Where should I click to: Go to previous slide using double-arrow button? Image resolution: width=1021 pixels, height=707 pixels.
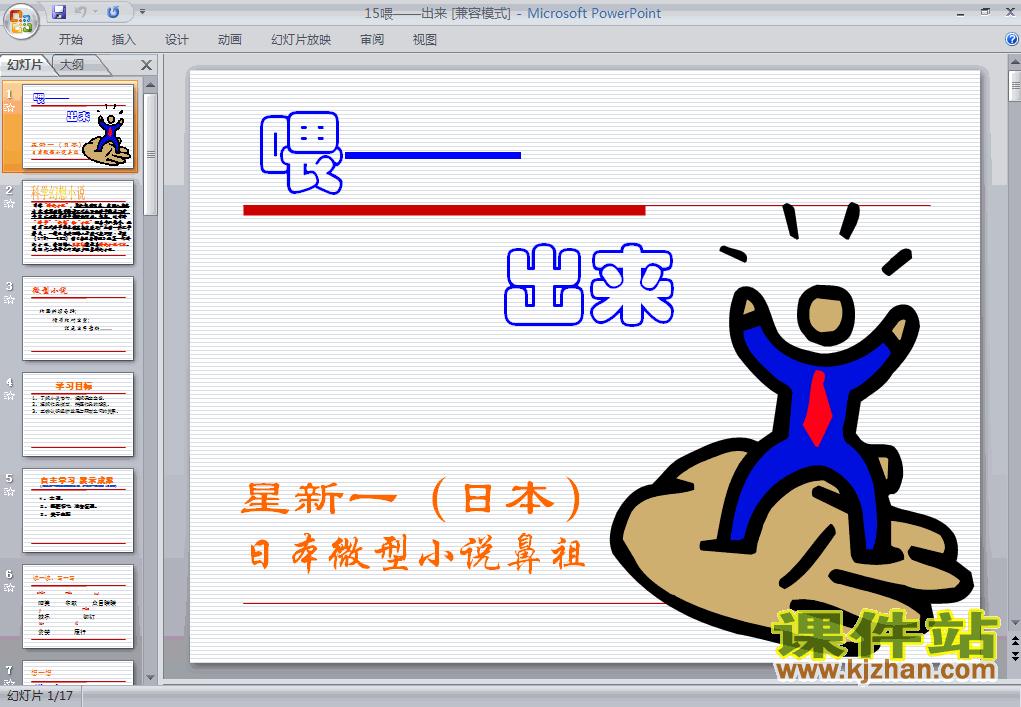(1014, 642)
